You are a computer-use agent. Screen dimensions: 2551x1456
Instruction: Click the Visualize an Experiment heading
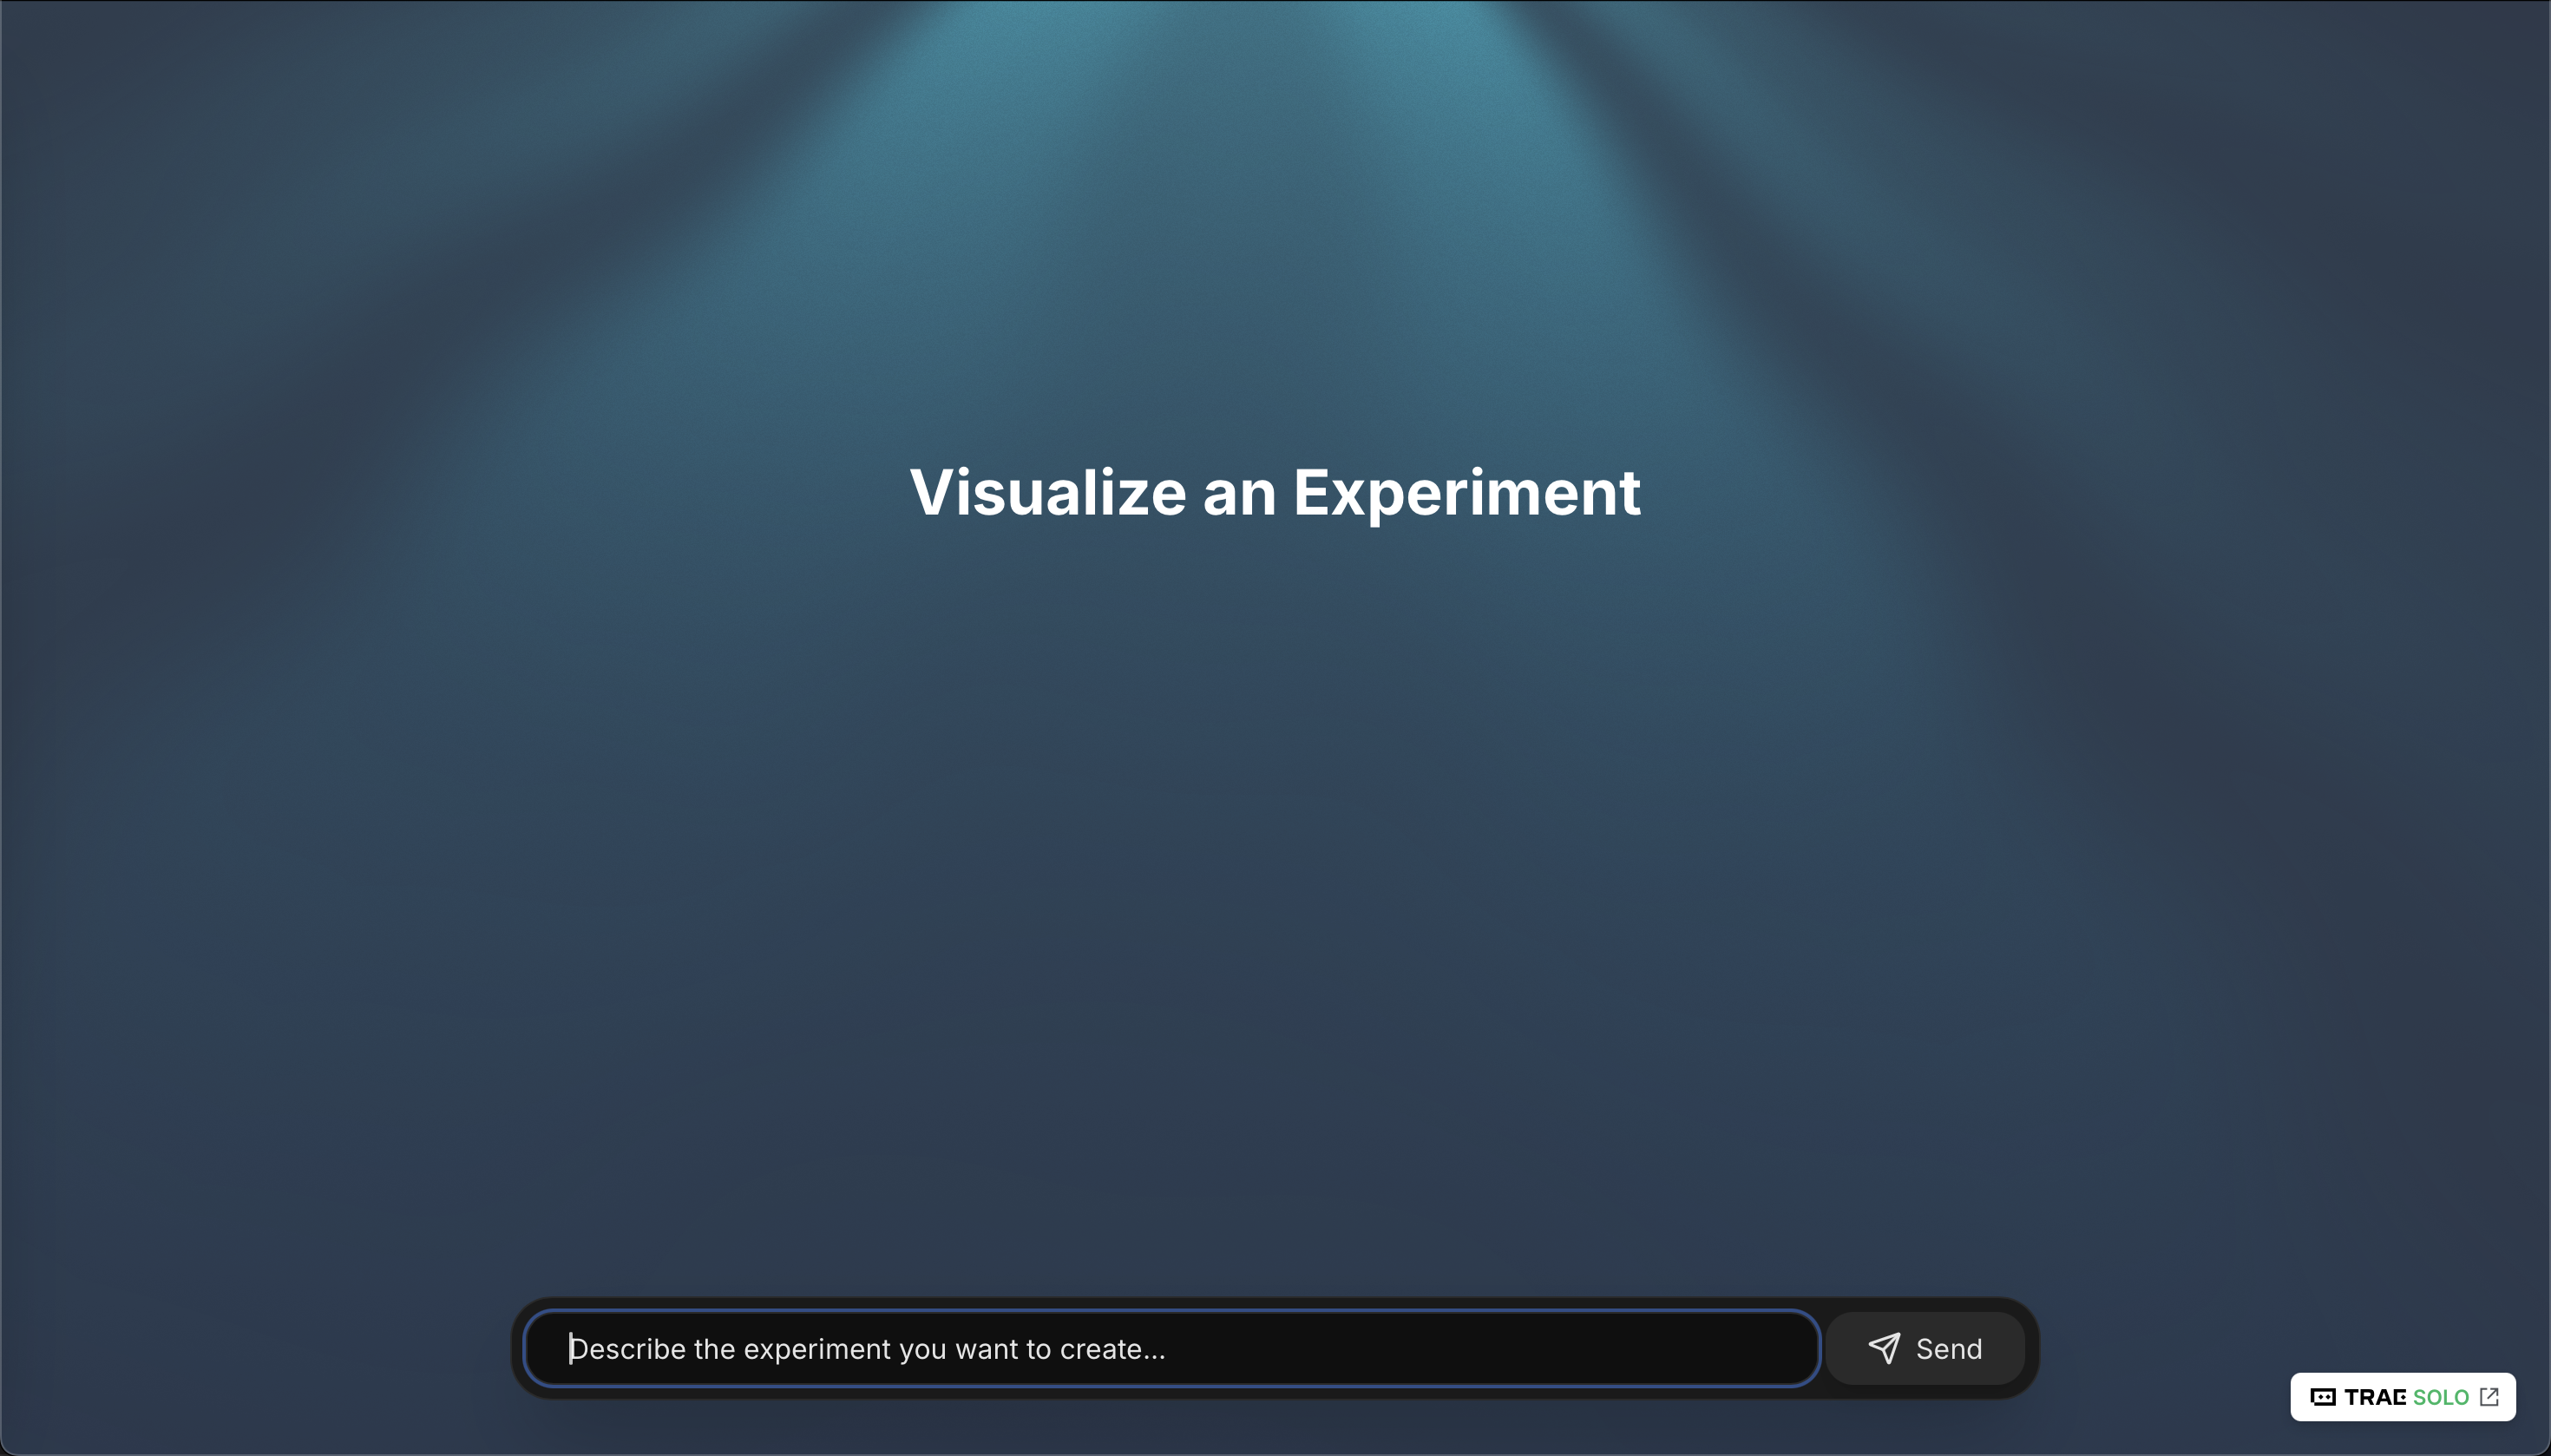[x=1275, y=492]
